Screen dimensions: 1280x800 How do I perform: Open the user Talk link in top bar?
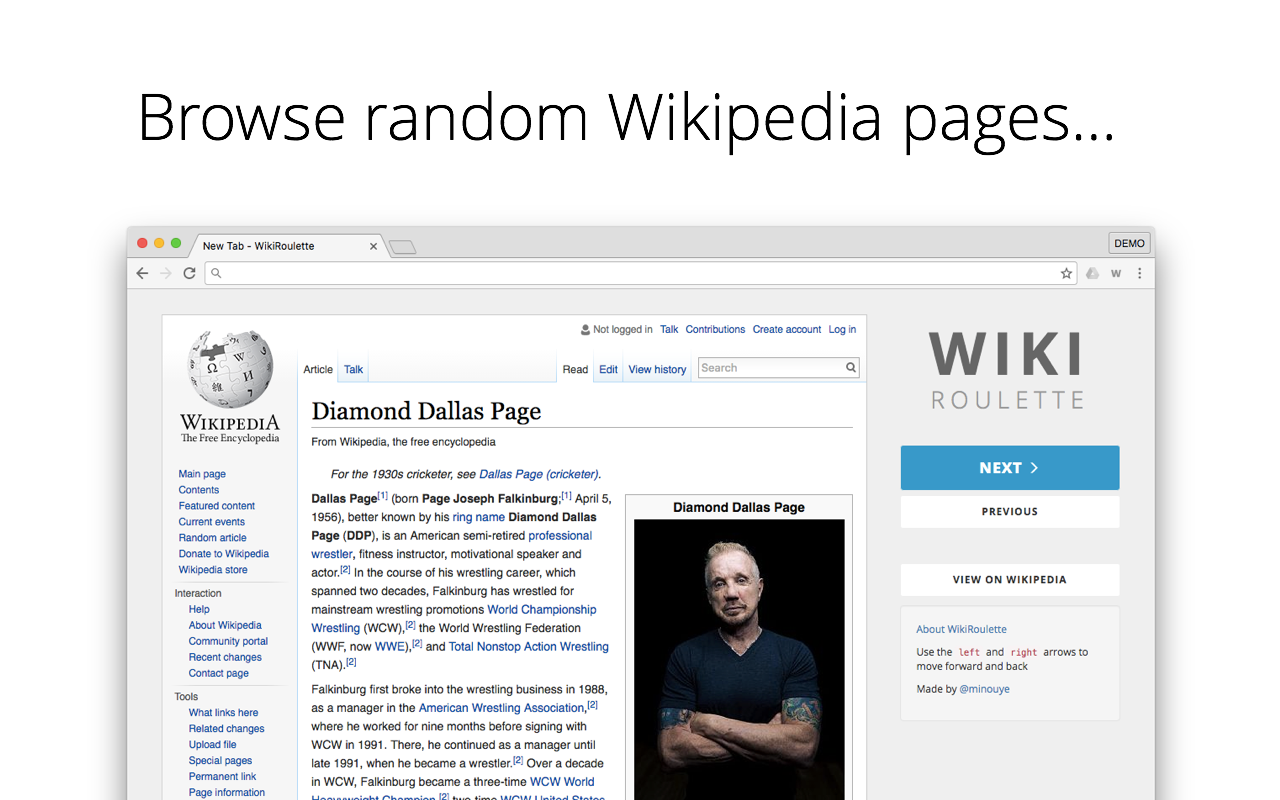tap(669, 329)
